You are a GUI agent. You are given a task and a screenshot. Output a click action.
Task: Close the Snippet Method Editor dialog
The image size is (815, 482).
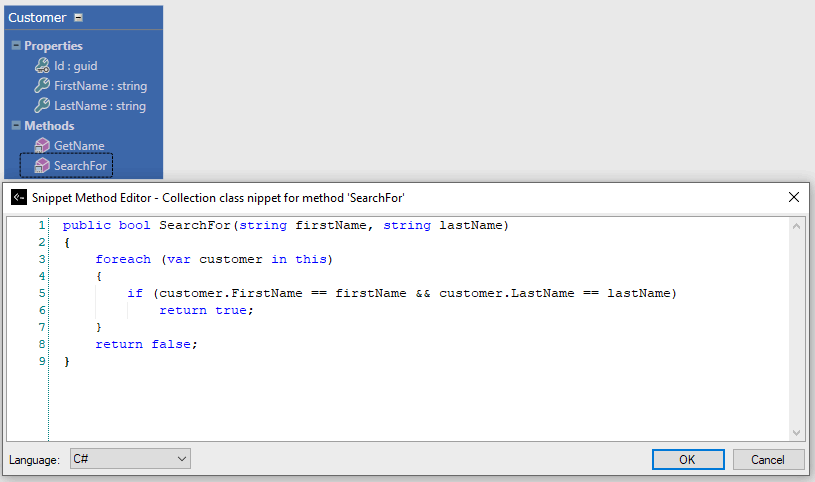tap(794, 197)
